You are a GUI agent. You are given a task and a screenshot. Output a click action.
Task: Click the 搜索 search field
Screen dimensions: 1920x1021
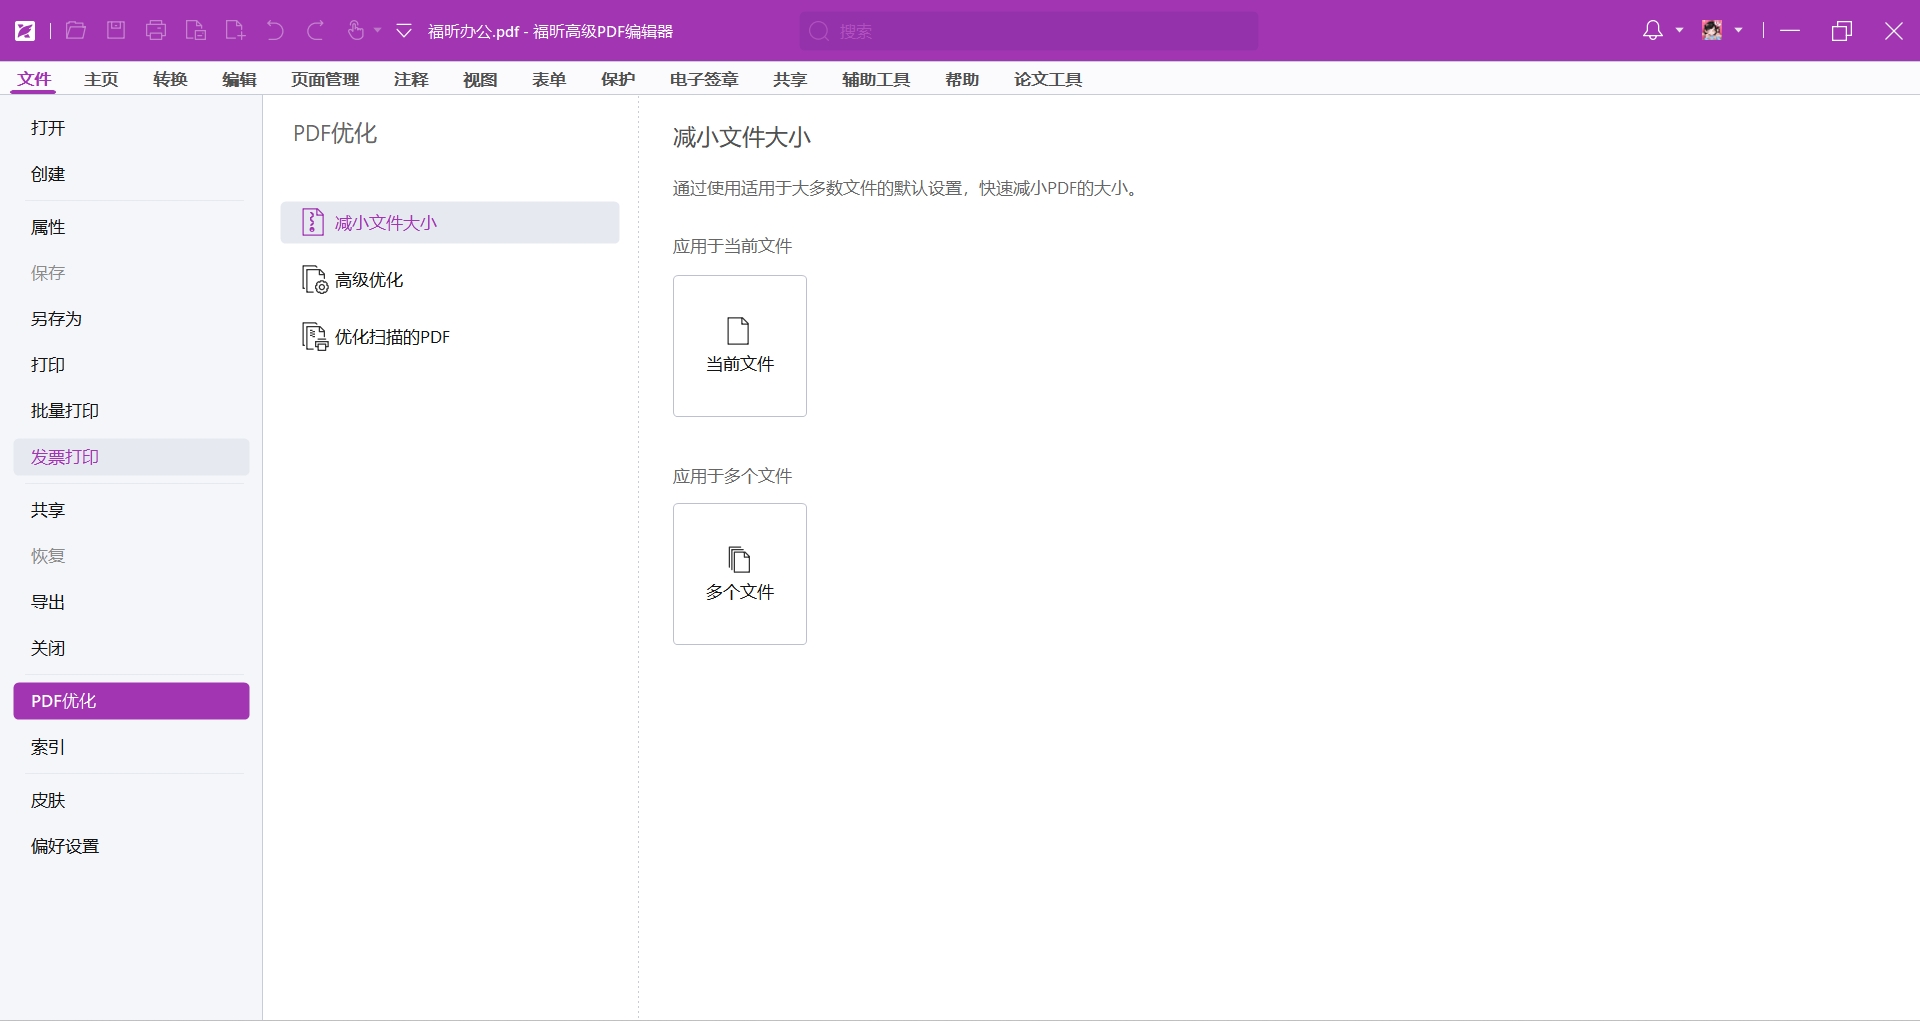pos(1028,31)
